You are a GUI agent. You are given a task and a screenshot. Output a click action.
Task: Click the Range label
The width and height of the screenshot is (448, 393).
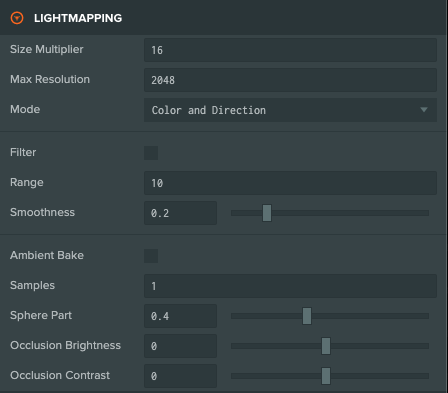coord(27,182)
